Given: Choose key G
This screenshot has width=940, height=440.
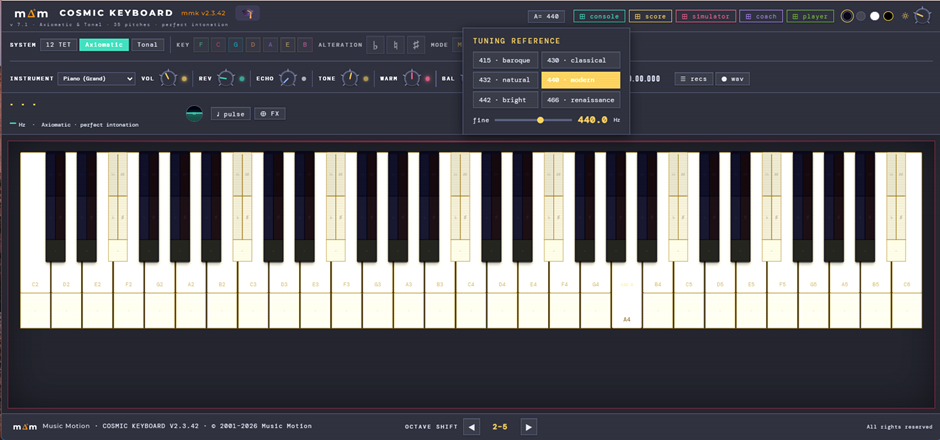Looking at the screenshot, I should [x=236, y=44].
